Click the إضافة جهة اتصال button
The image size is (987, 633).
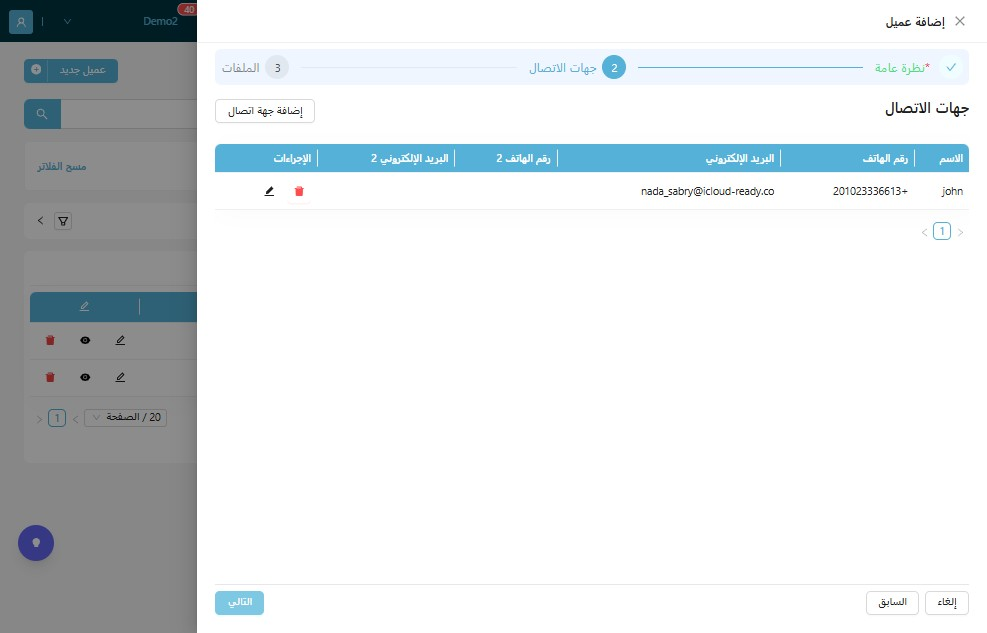[265, 111]
